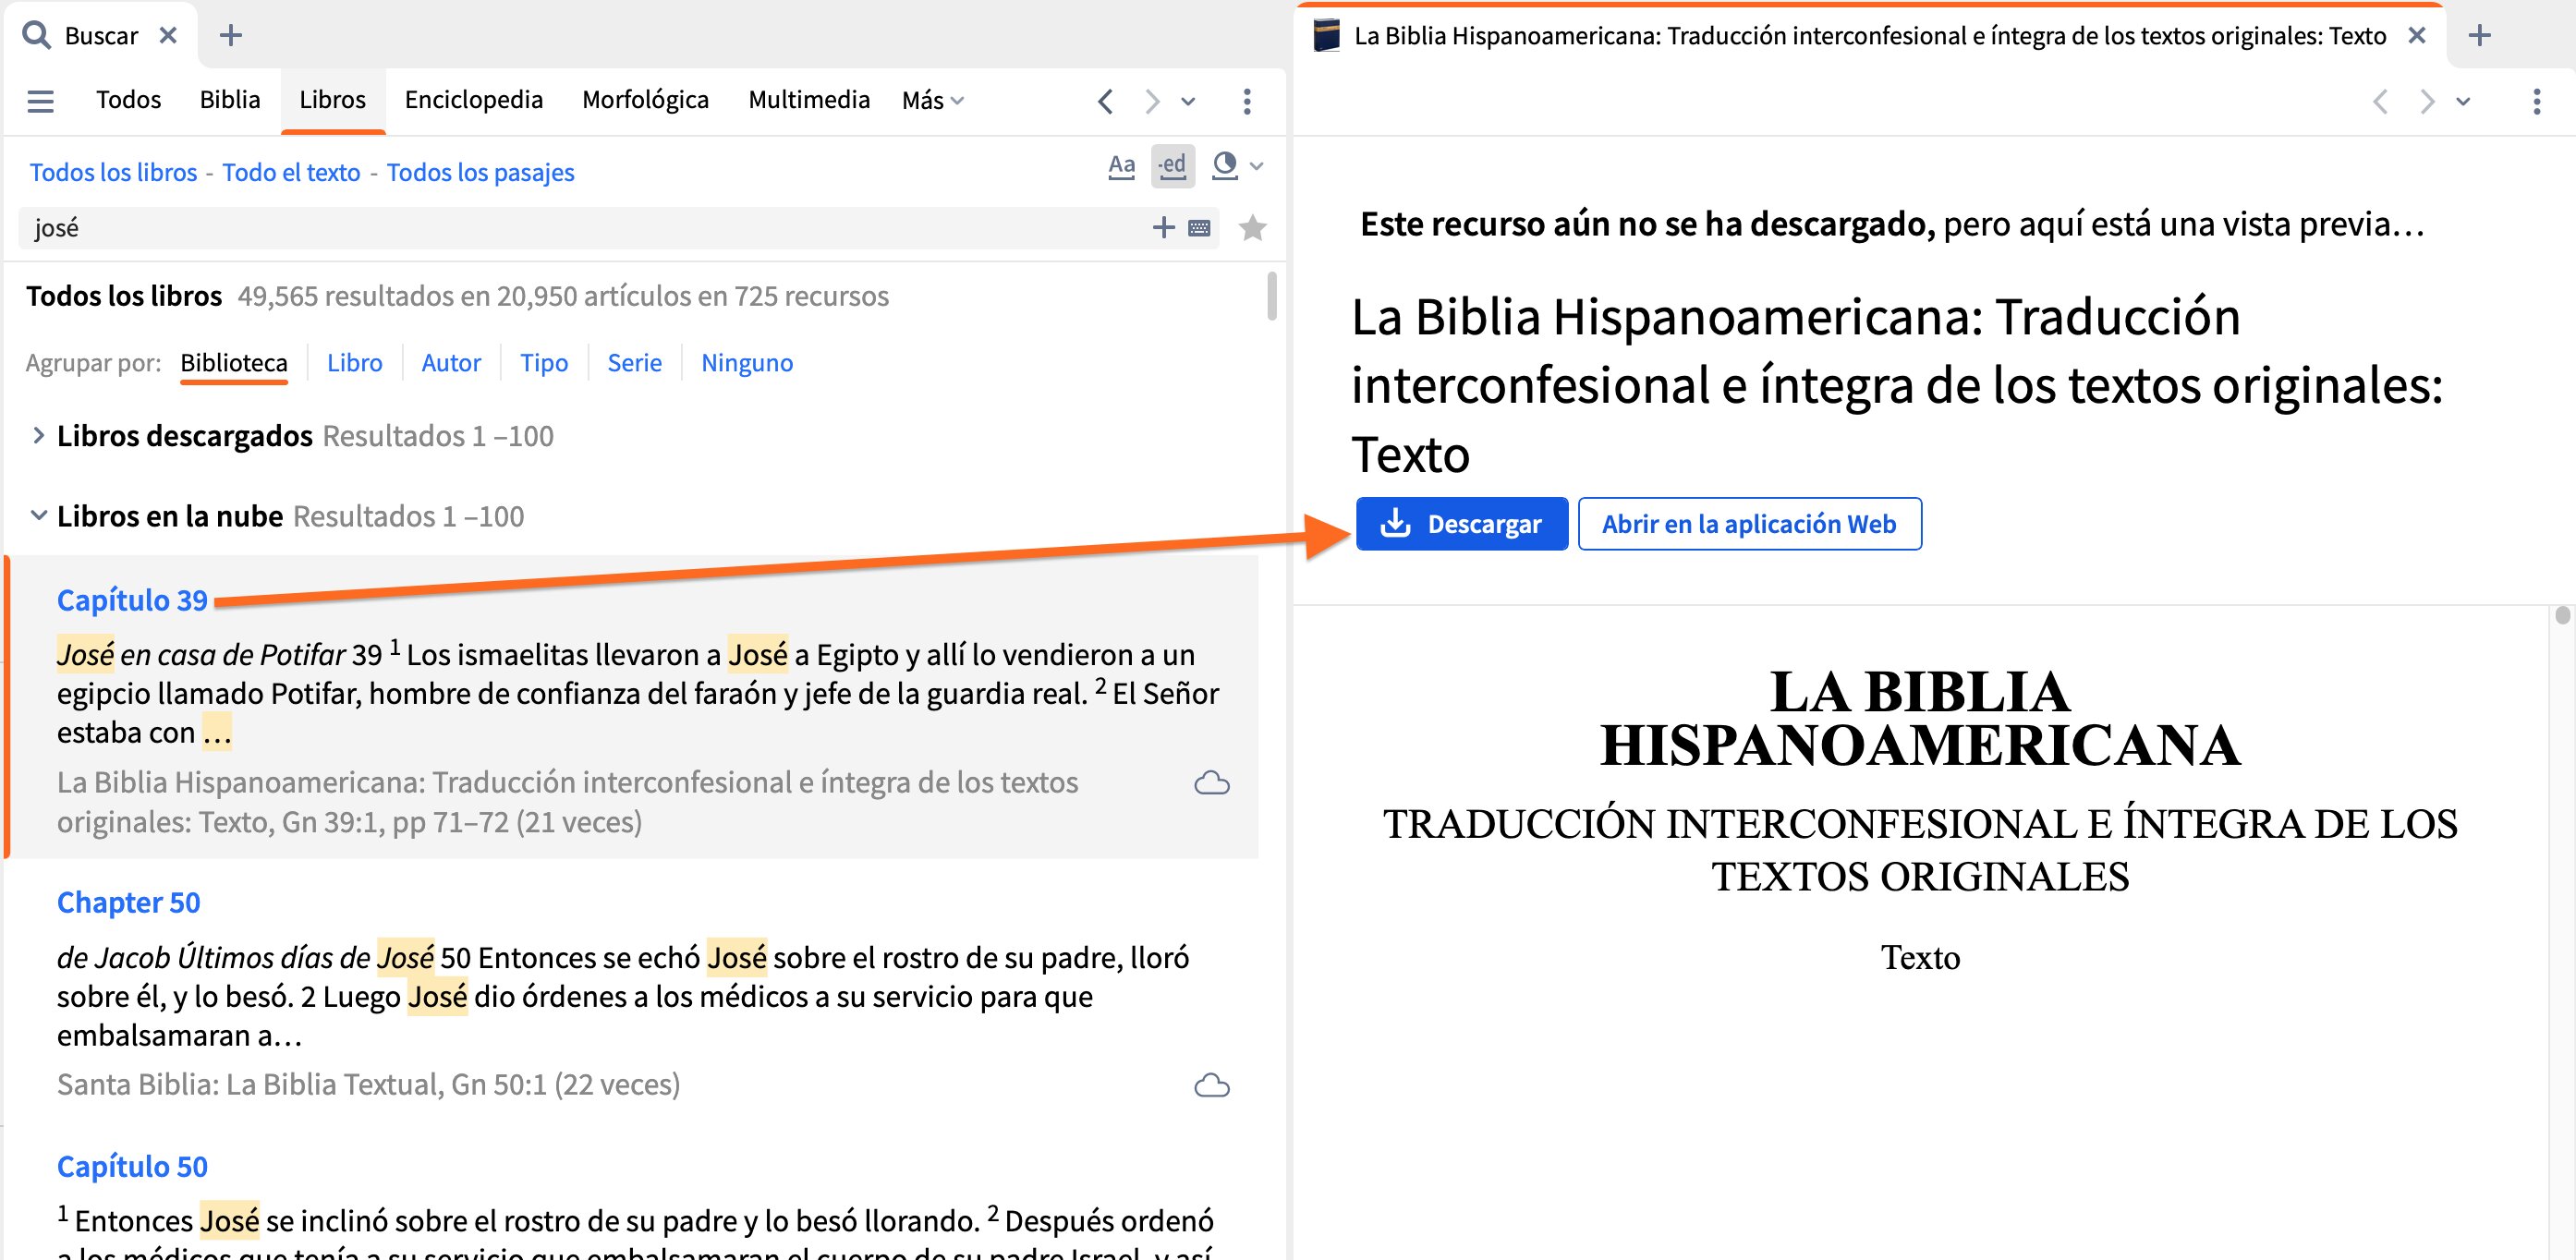
Task: Go back in search panel history
Action: point(1105,101)
